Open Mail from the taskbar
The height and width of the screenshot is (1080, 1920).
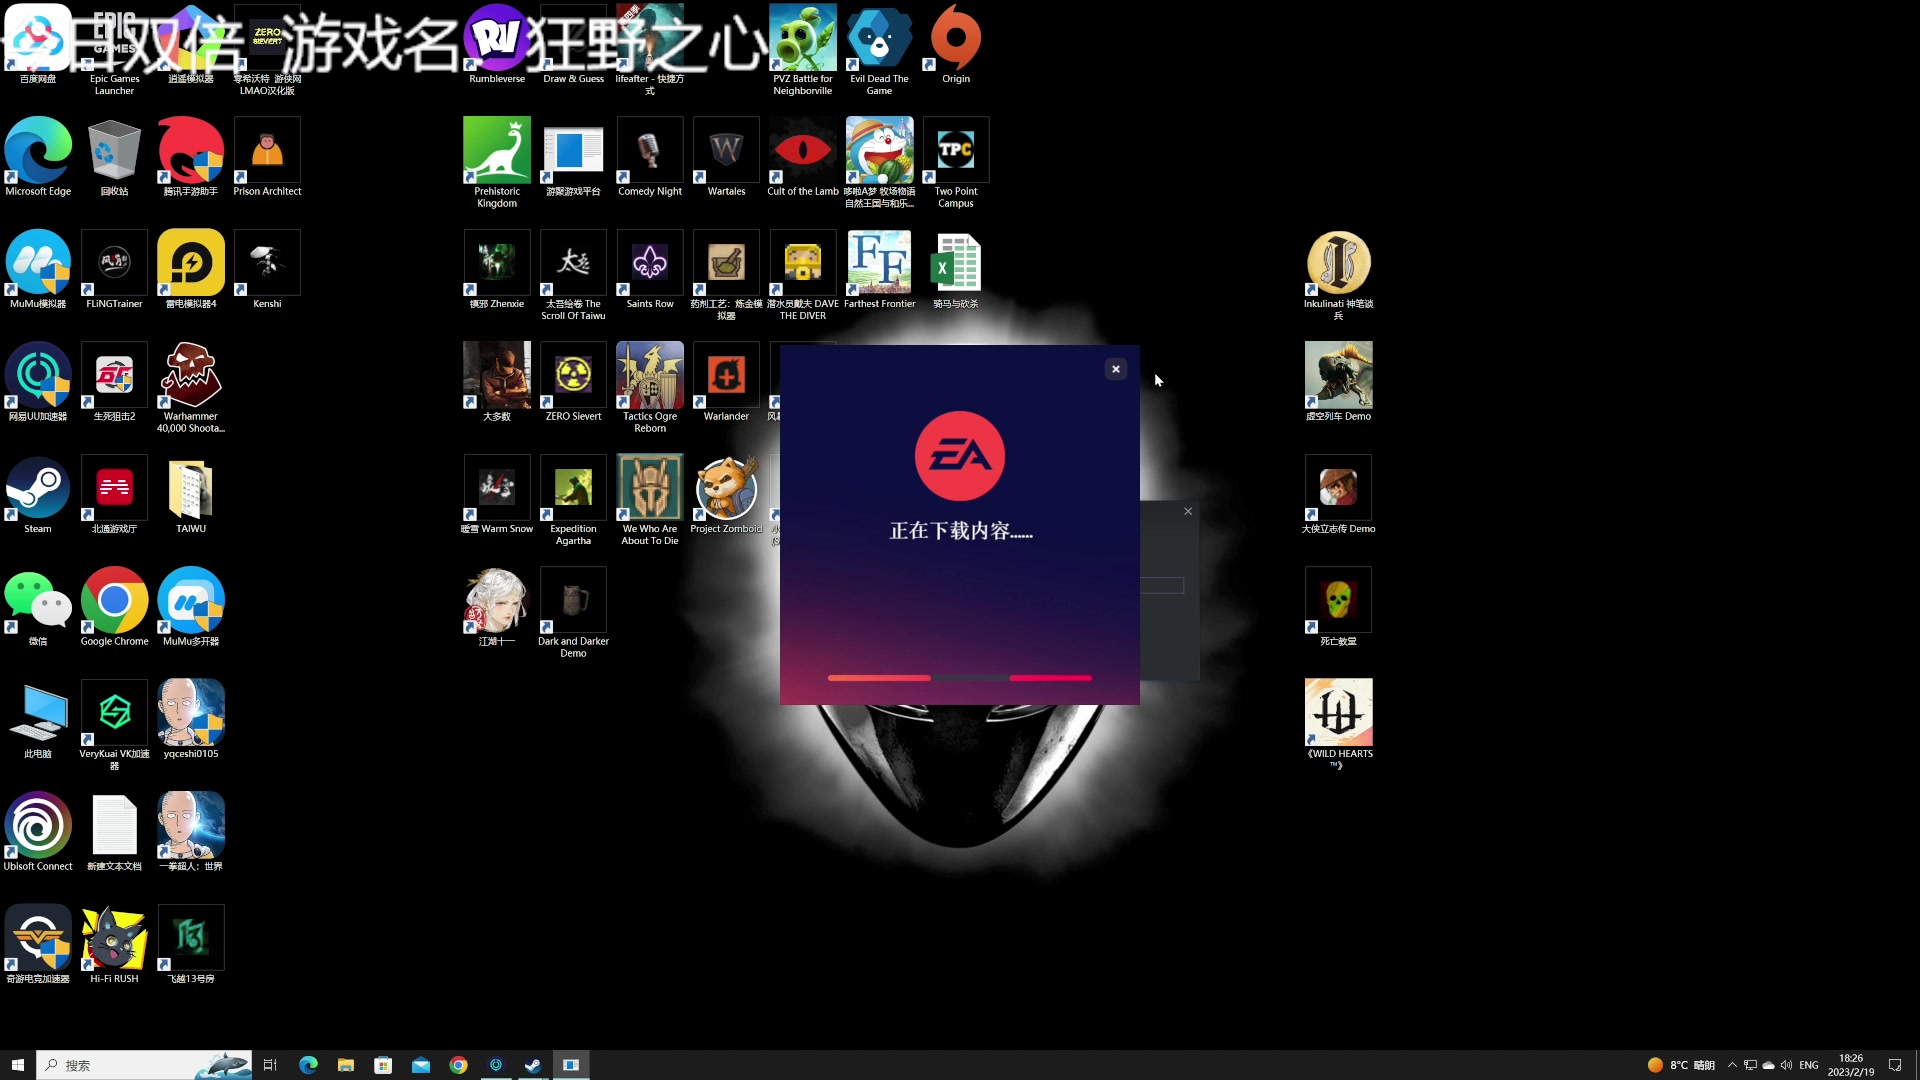click(421, 1065)
